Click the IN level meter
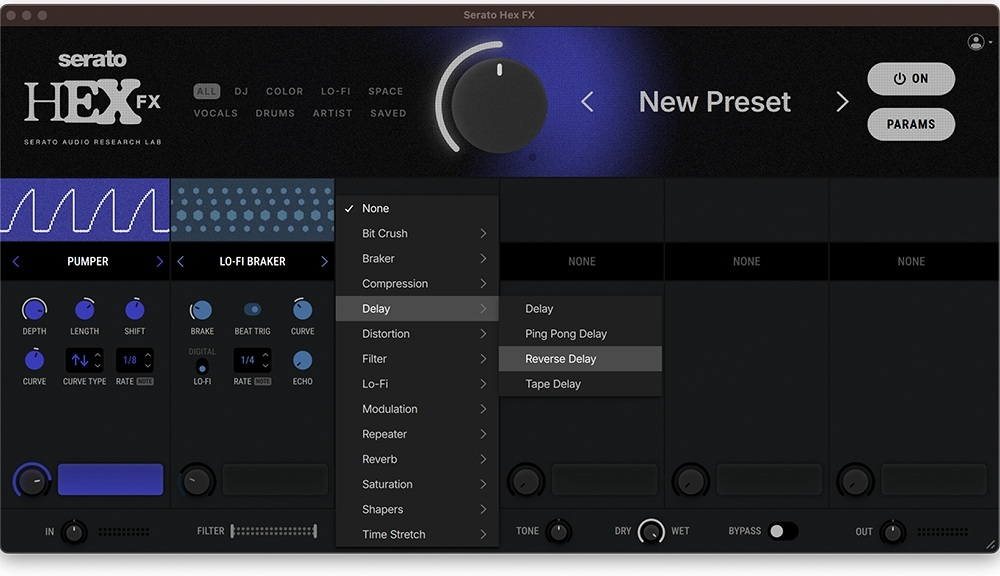Image resolution: width=1000 pixels, height=576 pixels. (124, 531)
